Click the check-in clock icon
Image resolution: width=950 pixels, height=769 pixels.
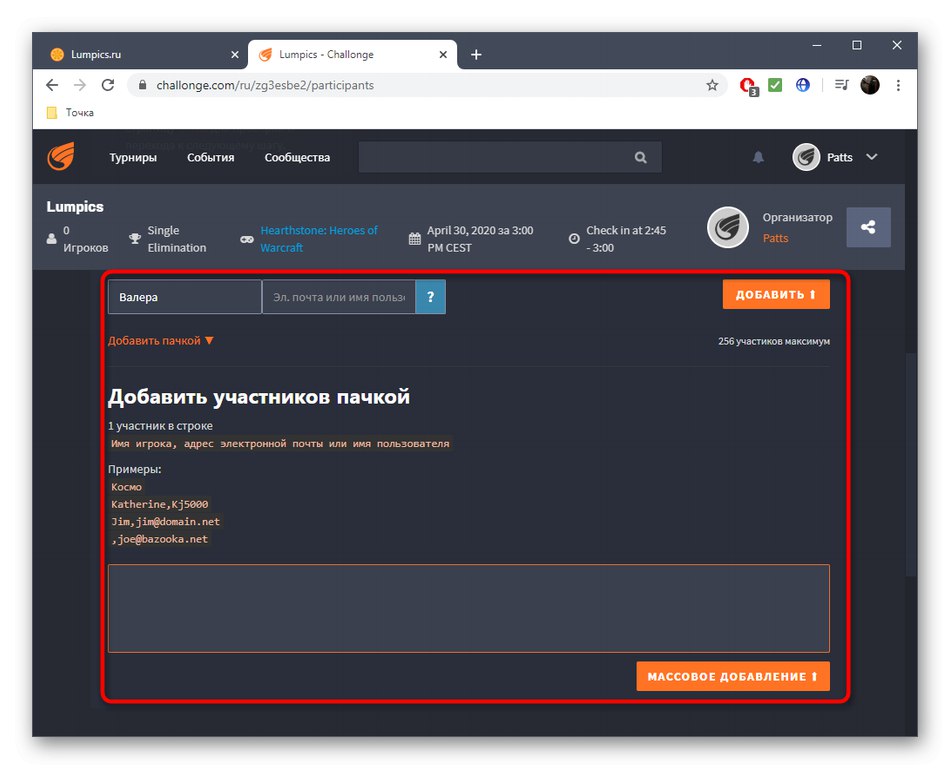[x=573, y=238]
